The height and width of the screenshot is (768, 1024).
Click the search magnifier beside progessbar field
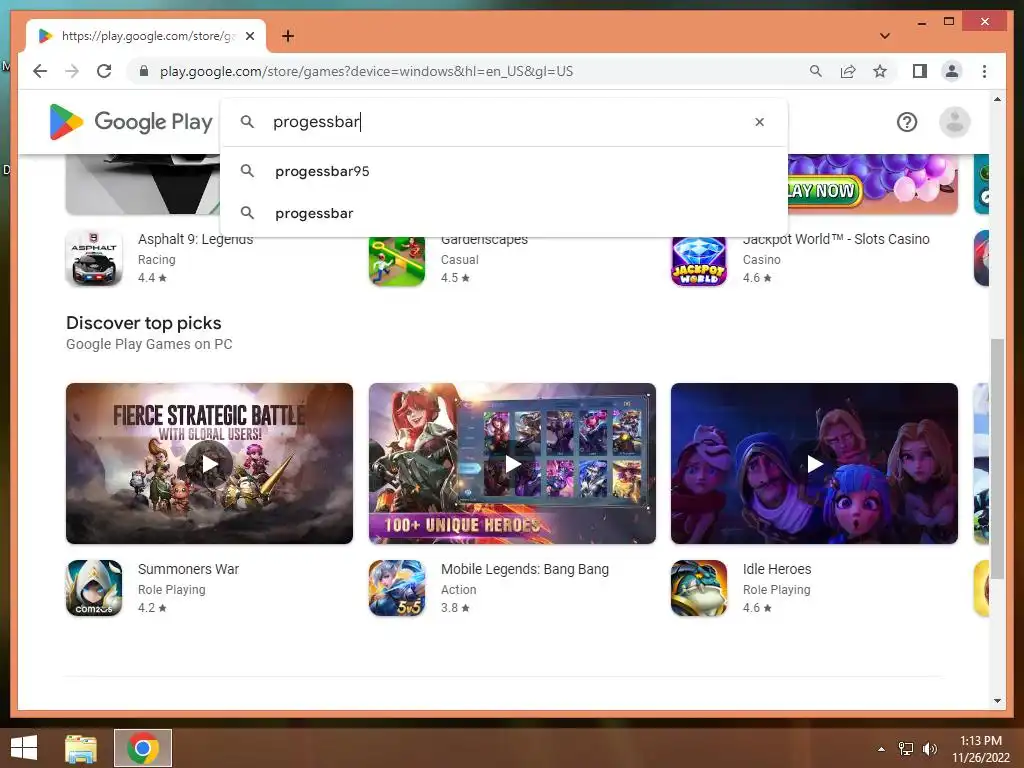click(x=247, y=121)
